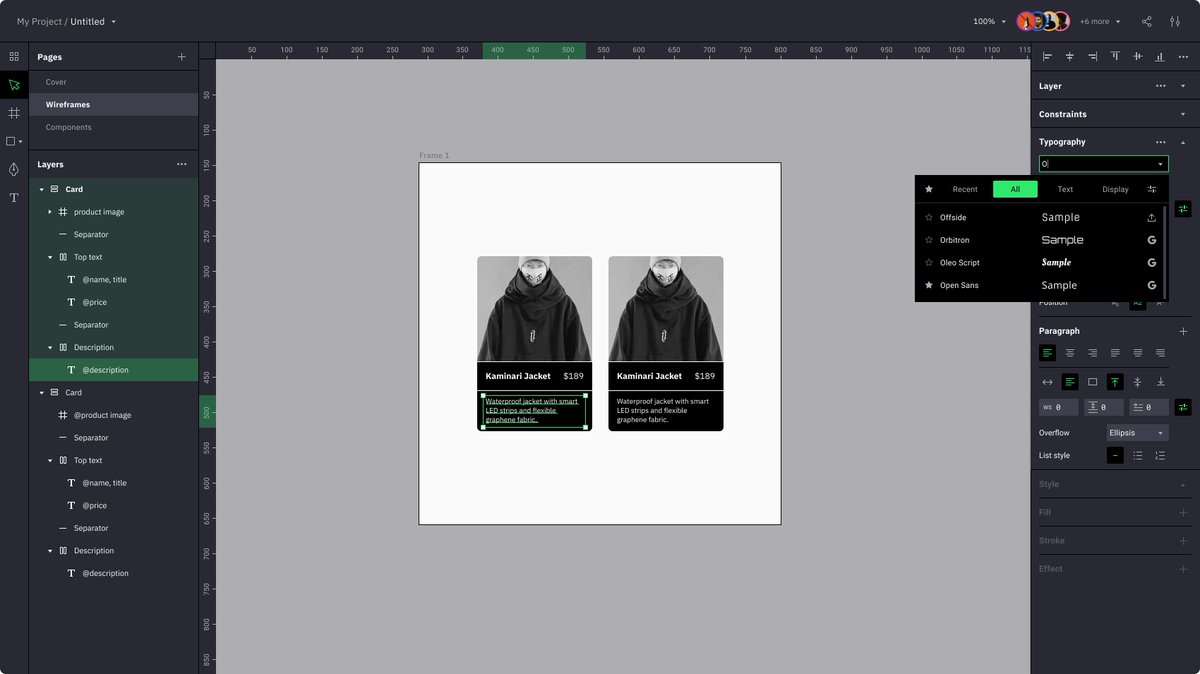Viewport: 1200px width, 674px height.
Task: Add a Fill with plus icon
Action: pos(1183,512)
